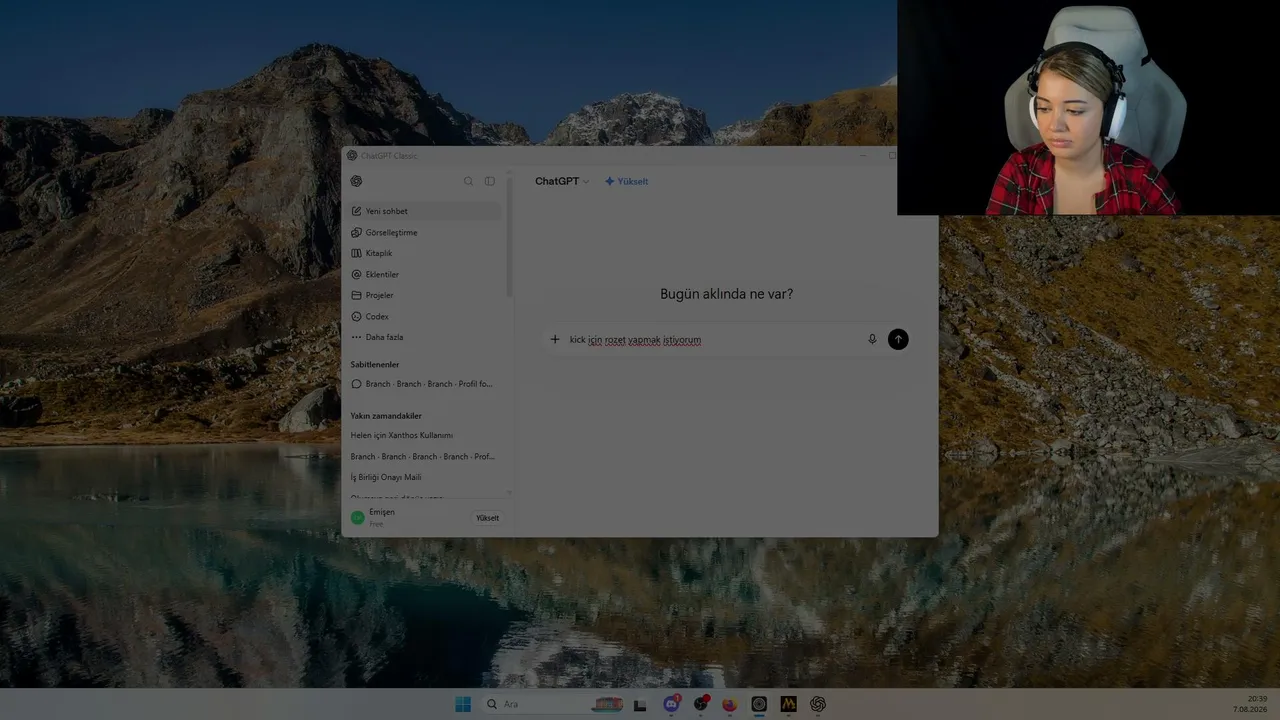Click the Yükselt link in the header
Viewport: 1280px width, 720px height.
(627, 181)
